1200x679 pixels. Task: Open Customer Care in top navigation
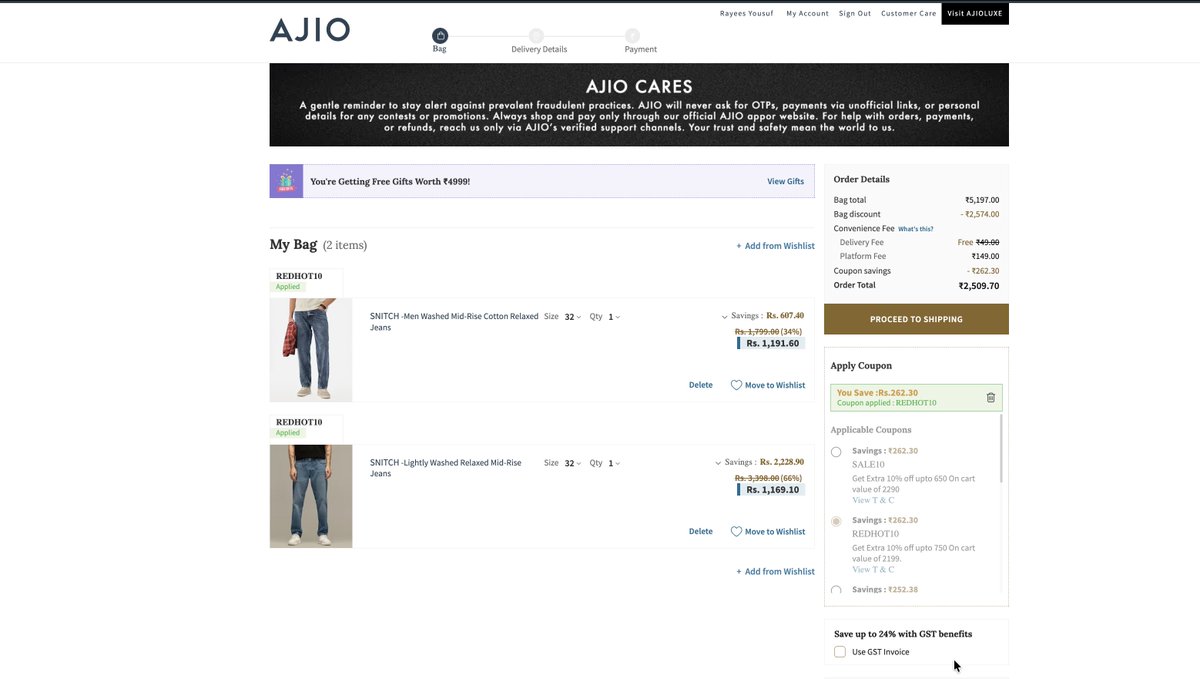tap(909, 14)
